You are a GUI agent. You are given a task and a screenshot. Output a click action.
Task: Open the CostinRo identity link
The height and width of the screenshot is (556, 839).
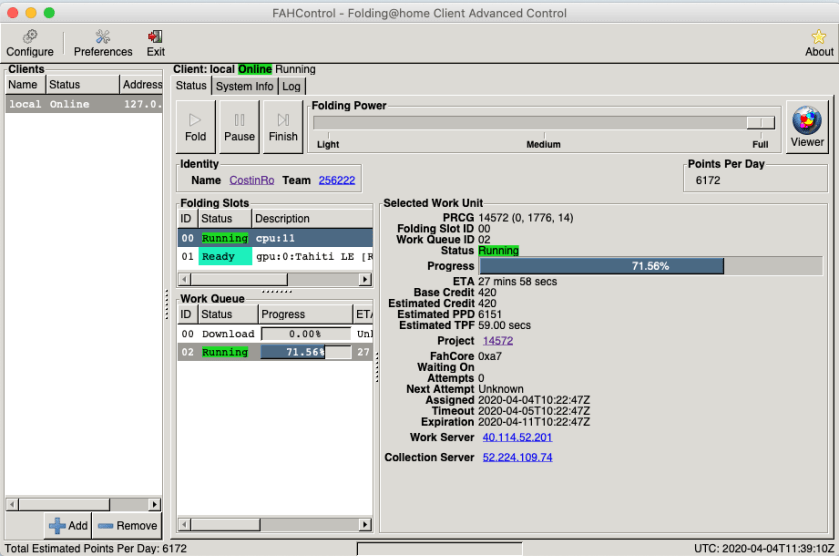click(x=252, y=180)
